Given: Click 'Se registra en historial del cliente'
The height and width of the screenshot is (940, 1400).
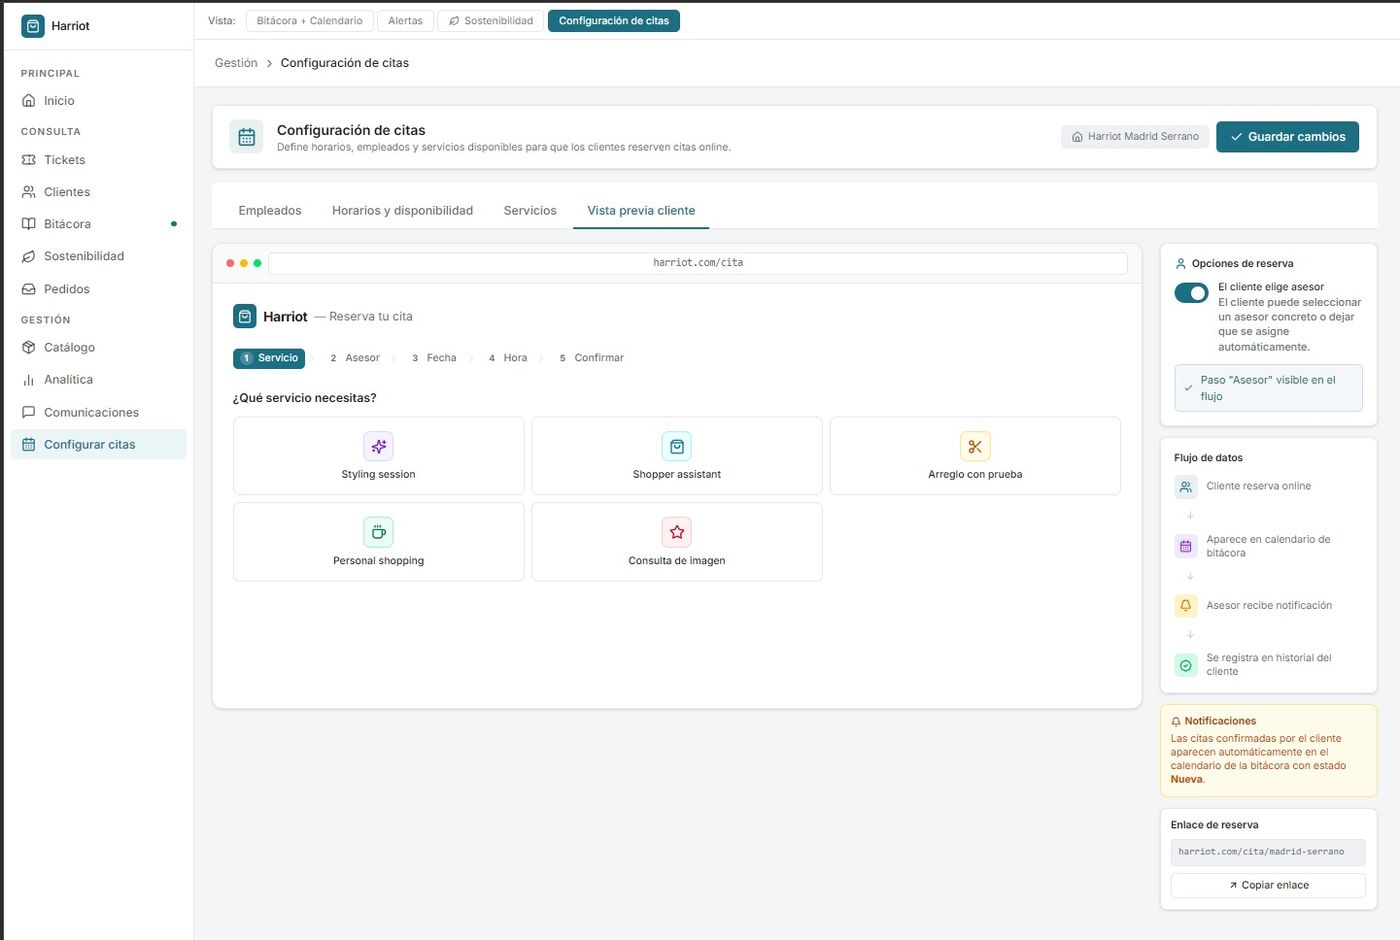Looking at the screenshot, I should click(1269, 665).
